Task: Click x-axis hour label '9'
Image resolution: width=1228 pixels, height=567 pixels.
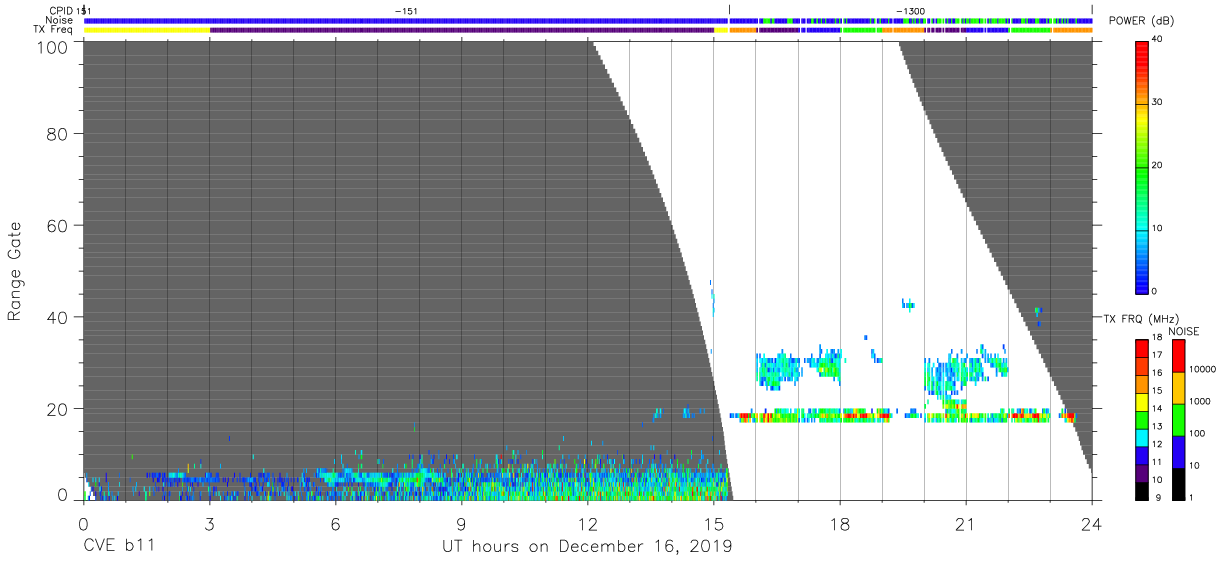Action: click(x=461, y=524)
